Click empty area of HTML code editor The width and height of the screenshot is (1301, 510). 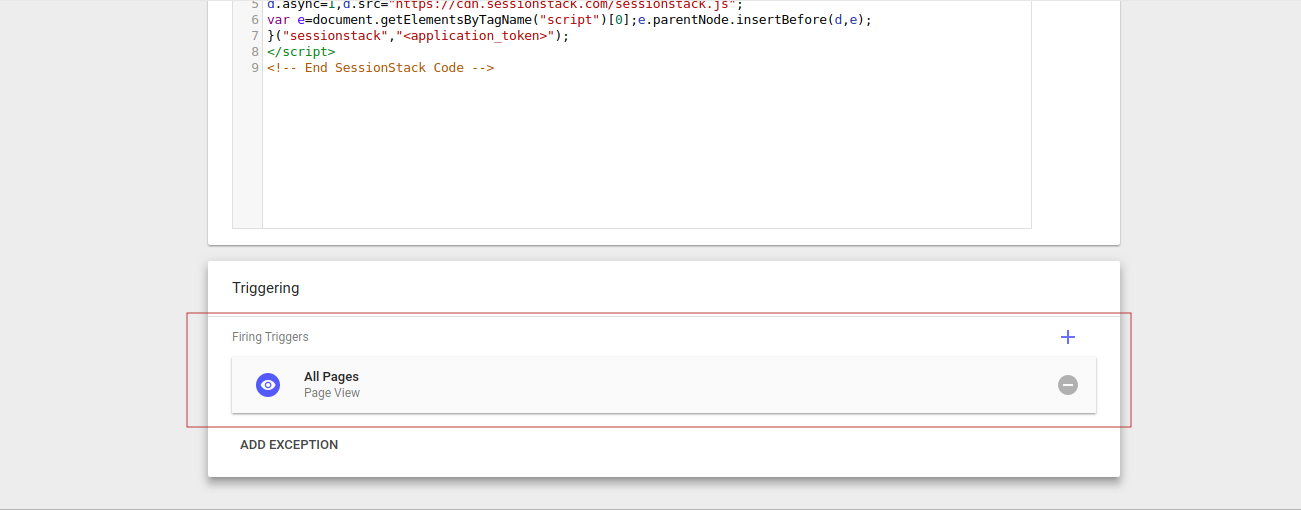646,152
